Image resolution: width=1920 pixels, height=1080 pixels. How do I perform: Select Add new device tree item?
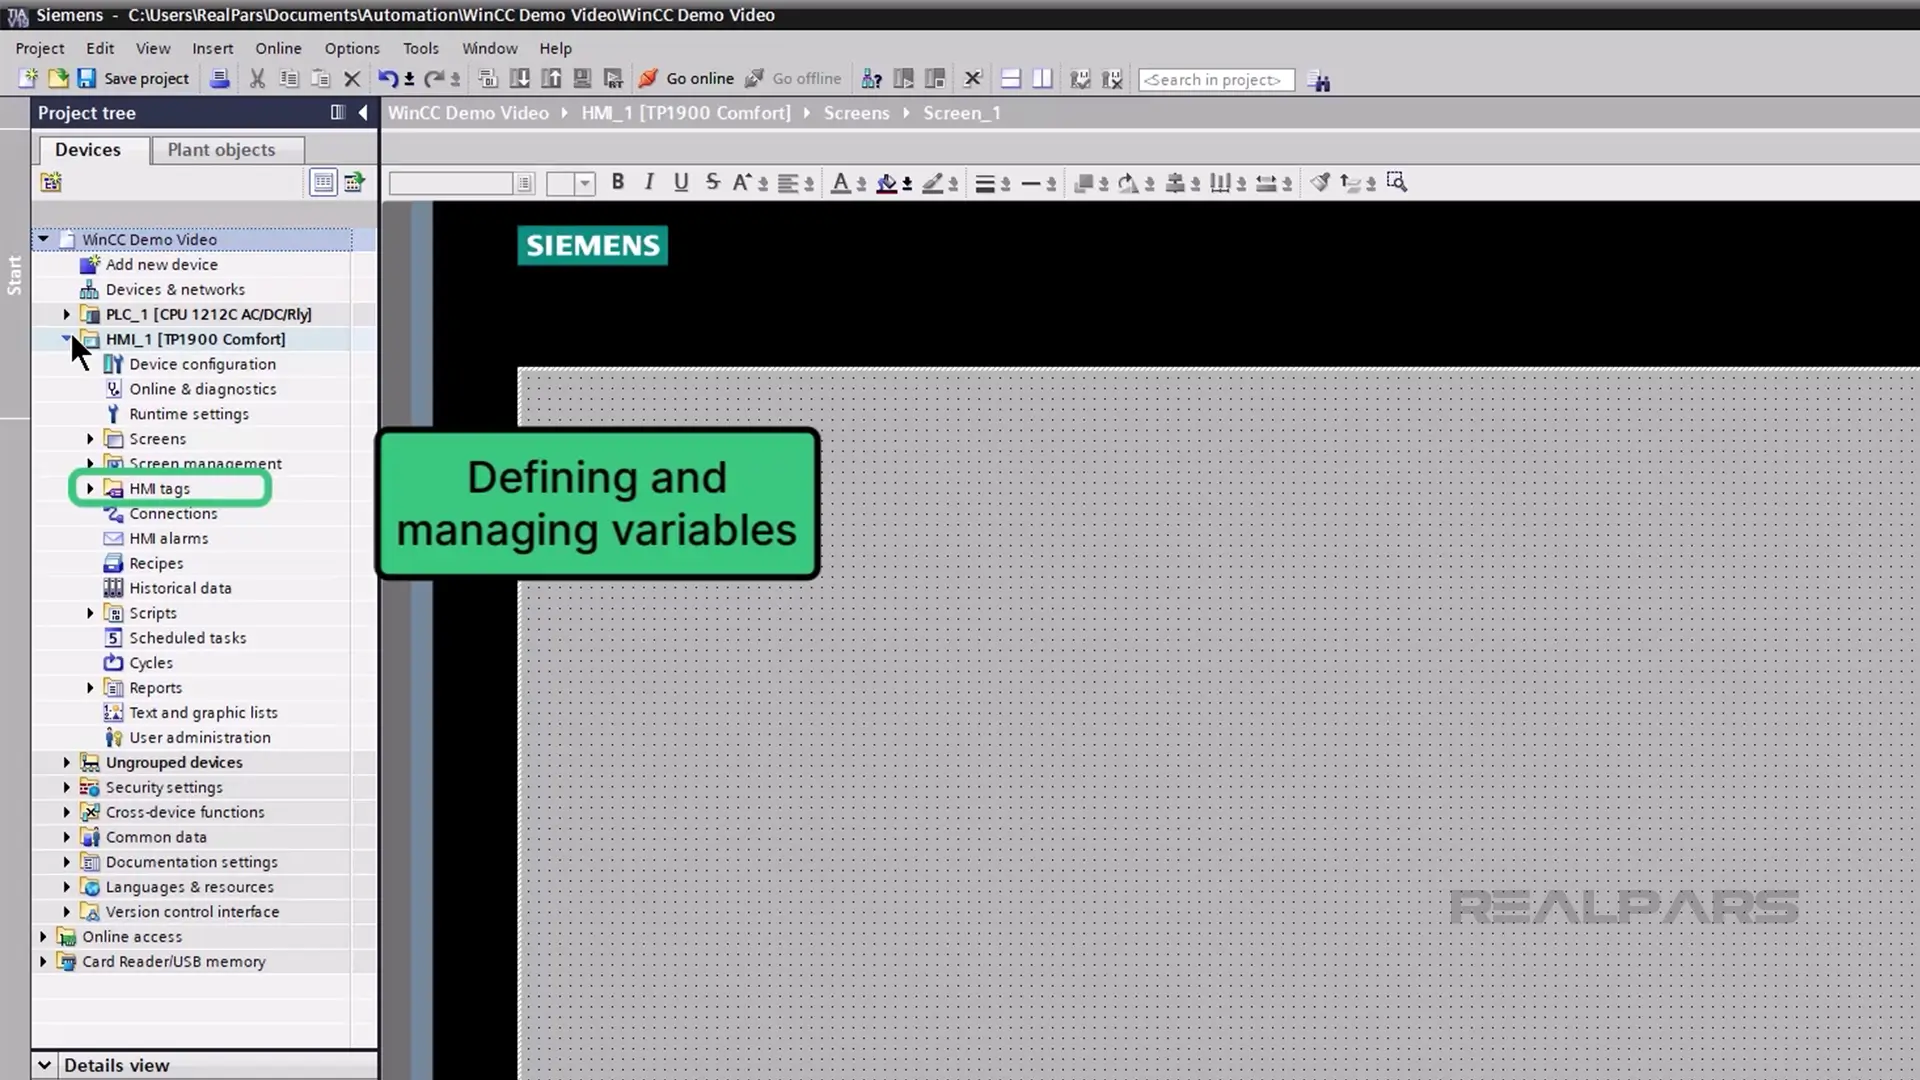tap(161, 265)
